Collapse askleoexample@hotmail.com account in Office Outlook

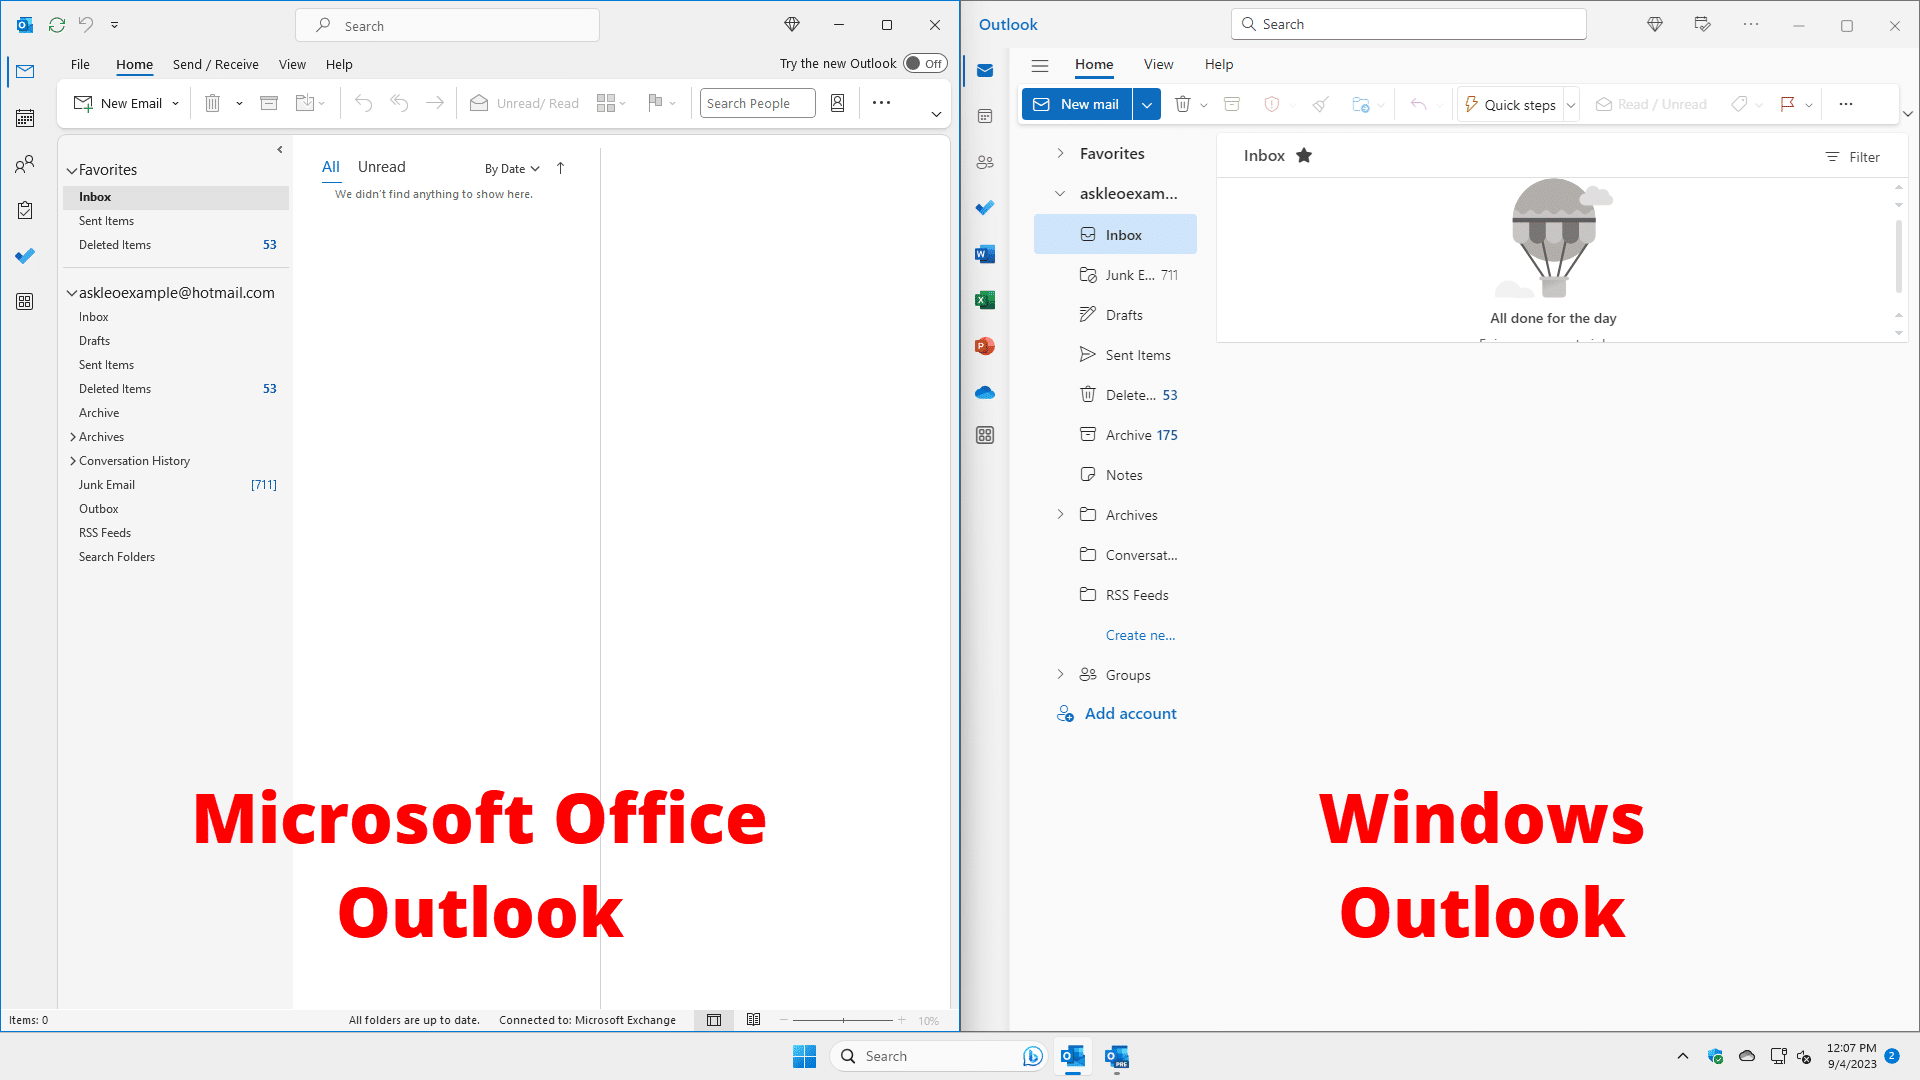tap(72, 294)
